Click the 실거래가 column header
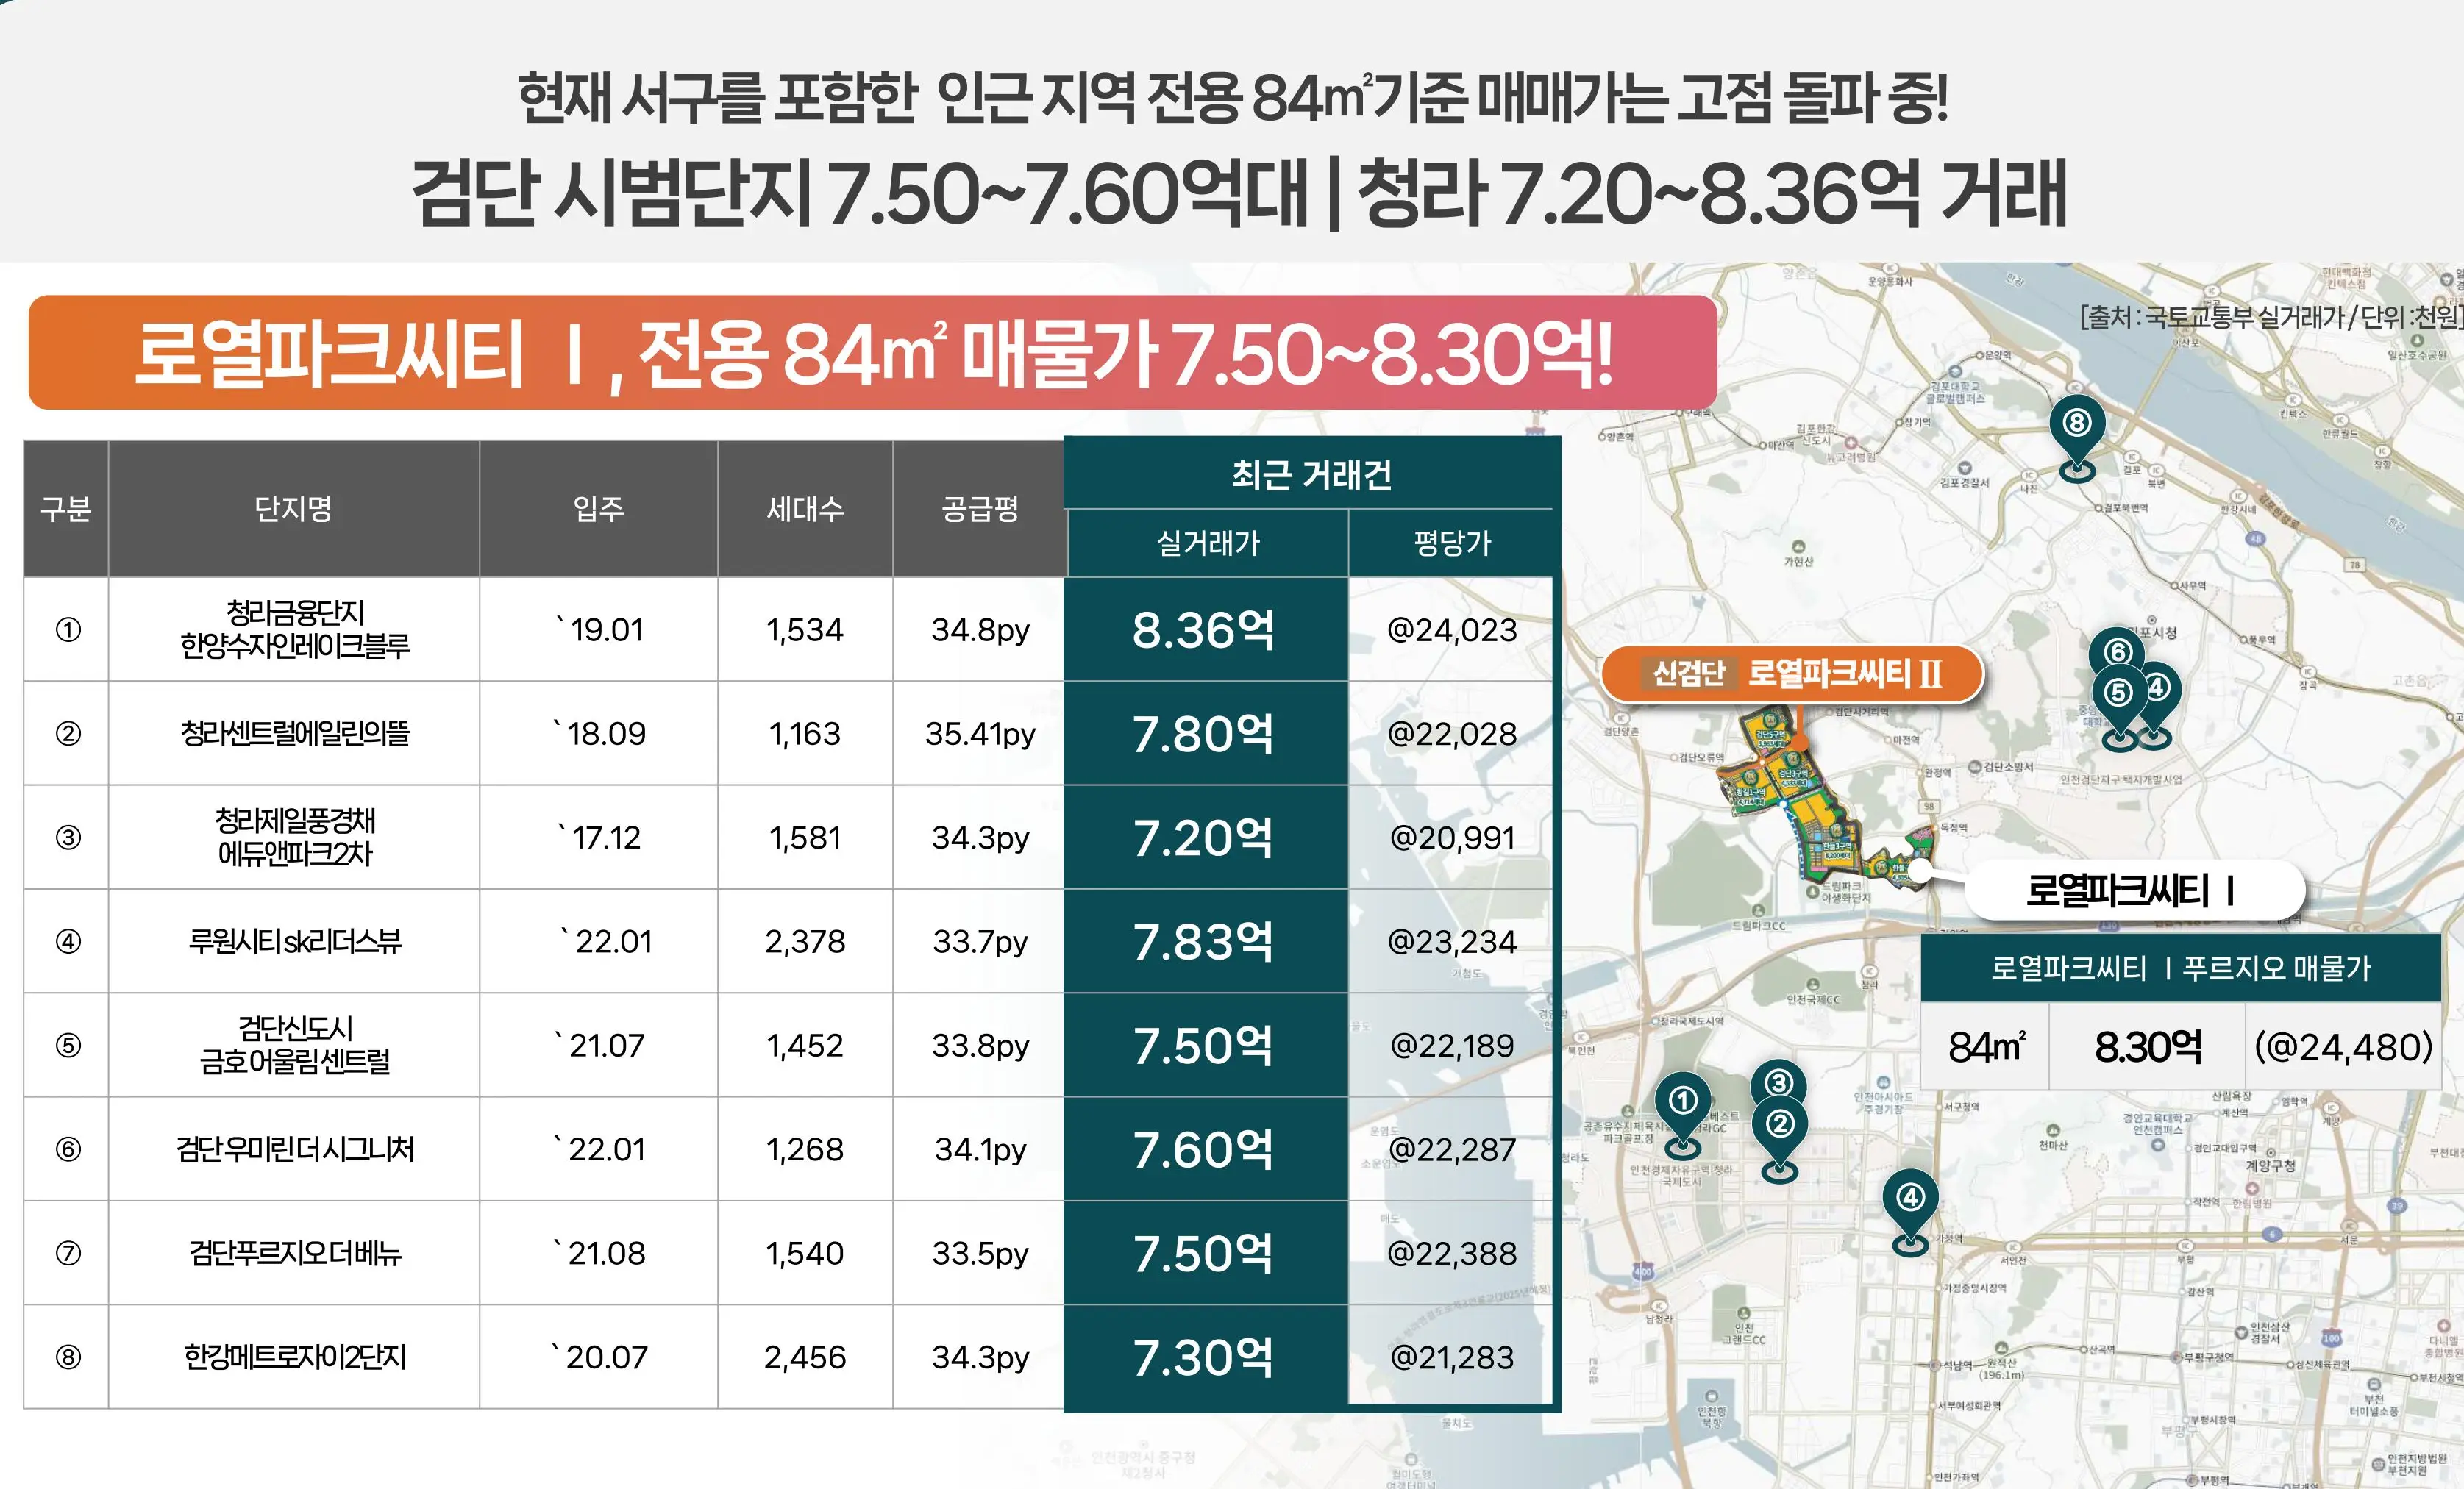Image resolution: width=2464 pixels, height=1489 pixels. (1208, 544)
